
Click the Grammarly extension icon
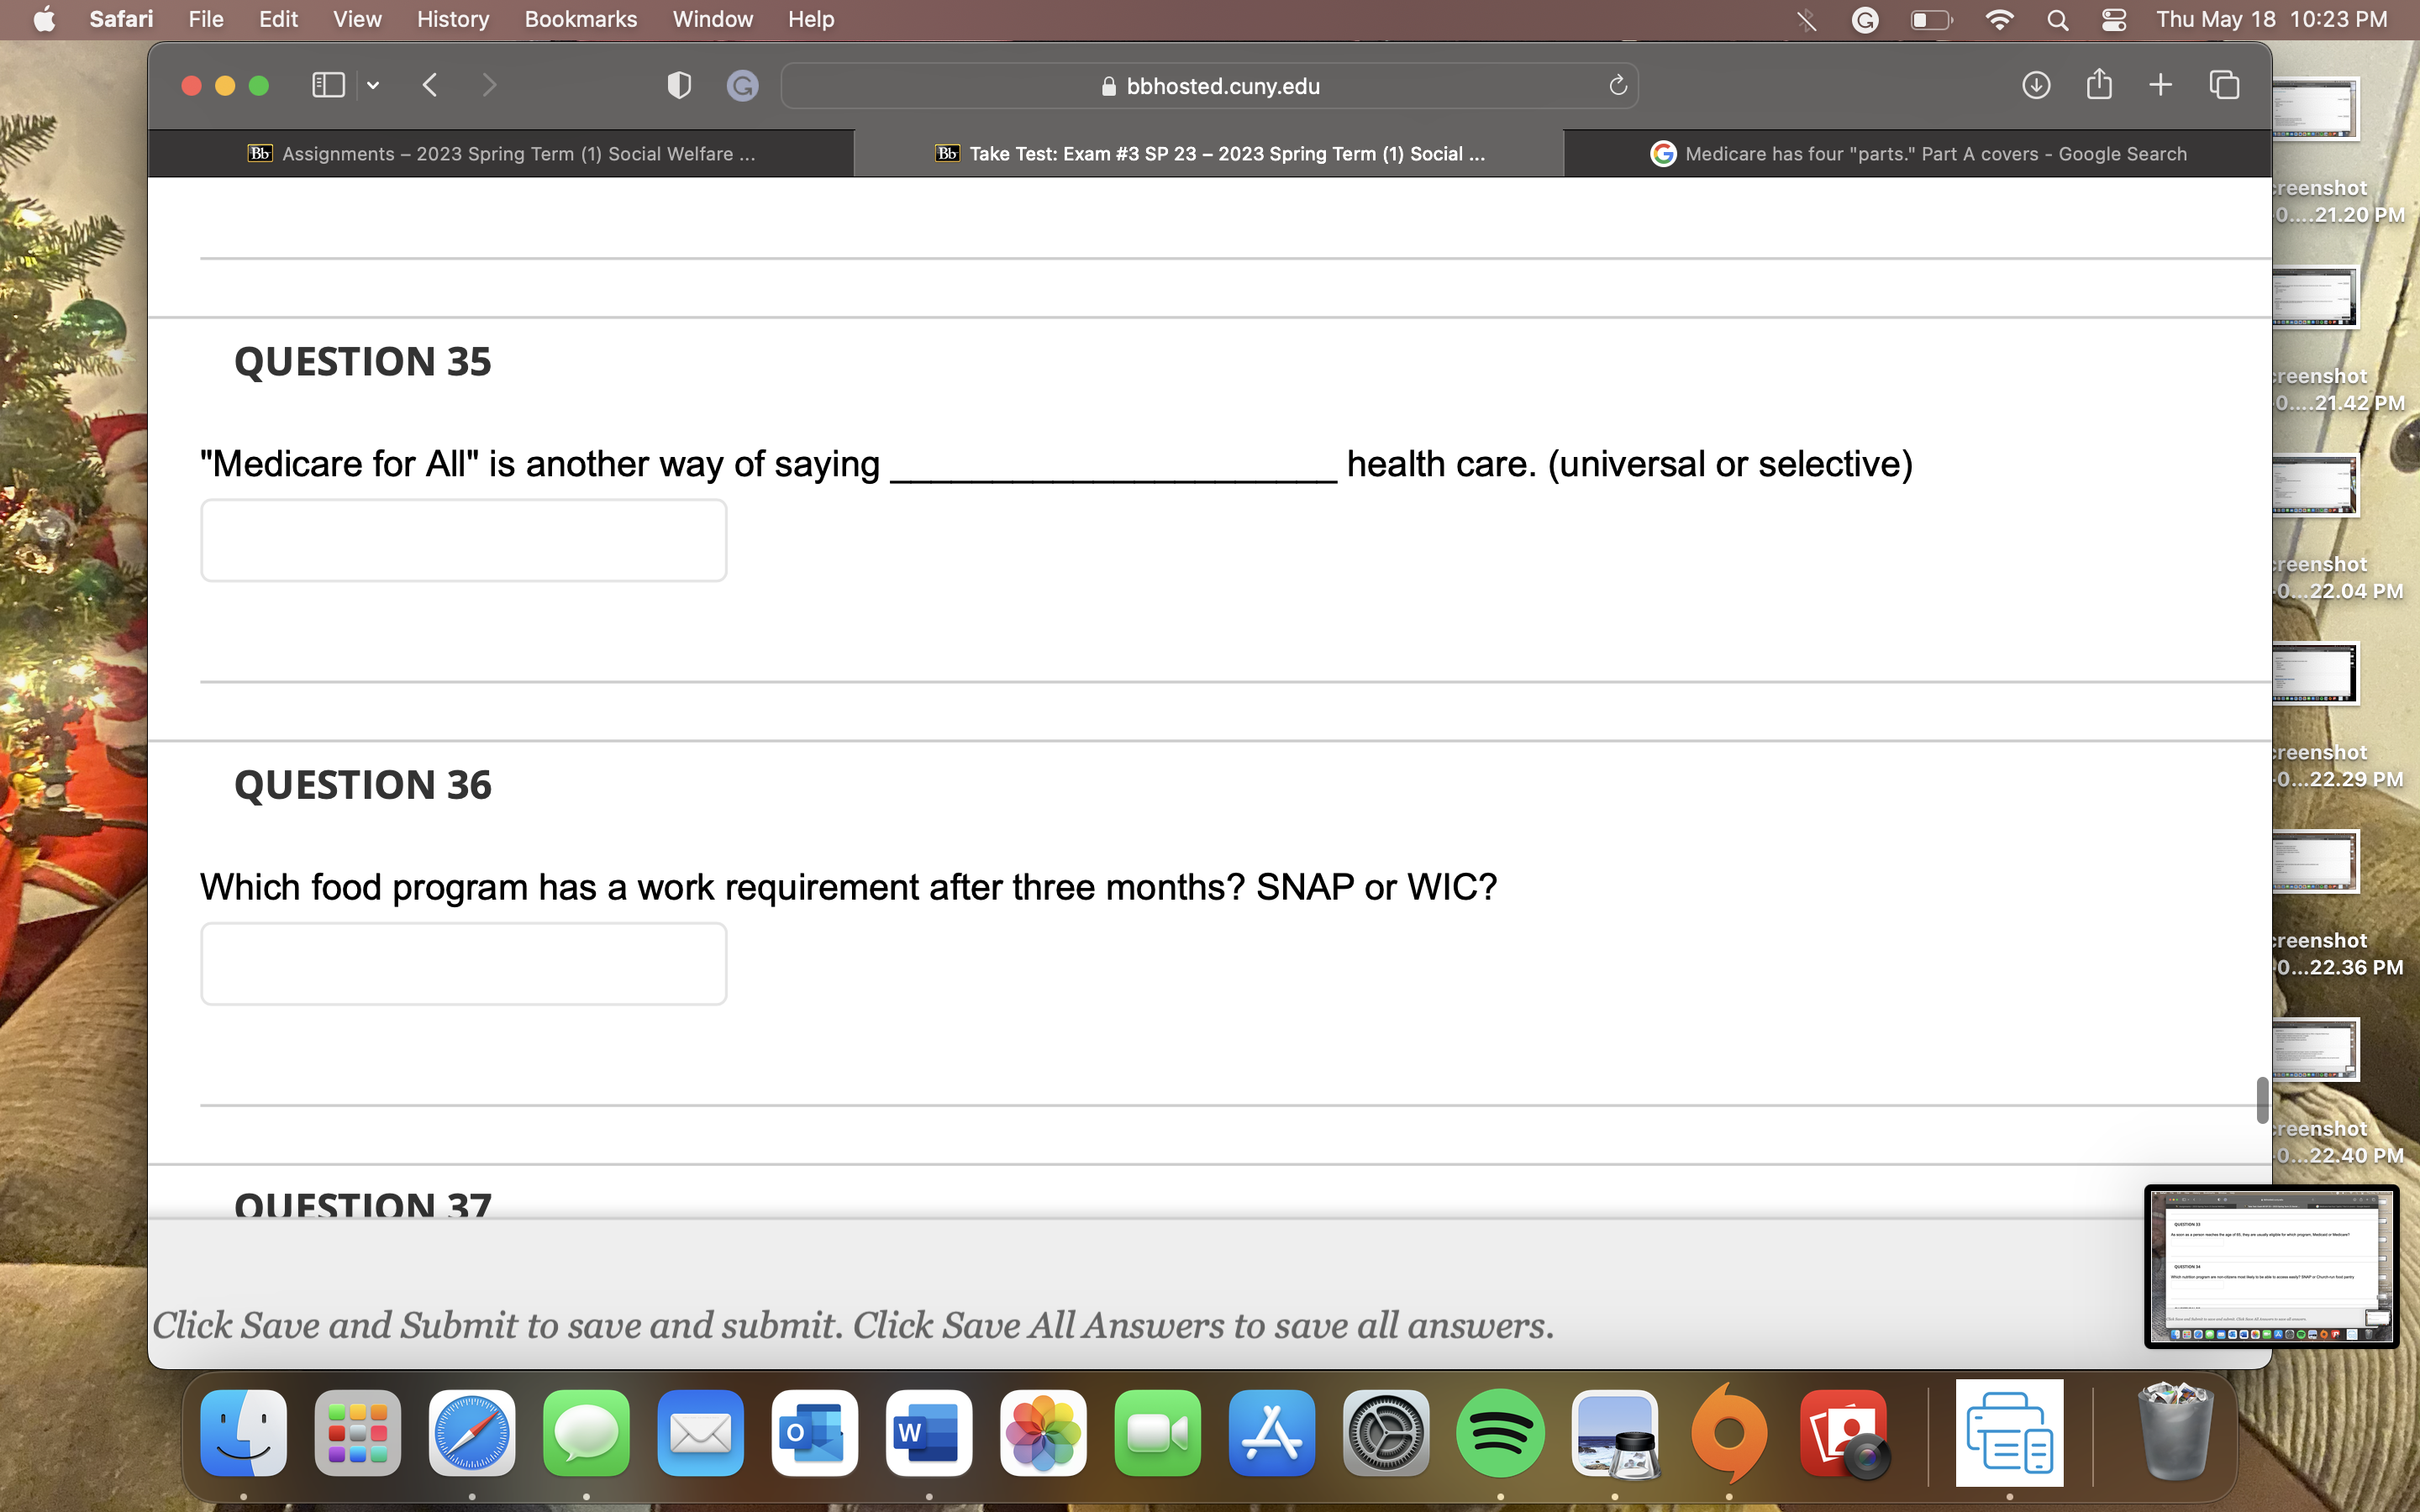742,85
